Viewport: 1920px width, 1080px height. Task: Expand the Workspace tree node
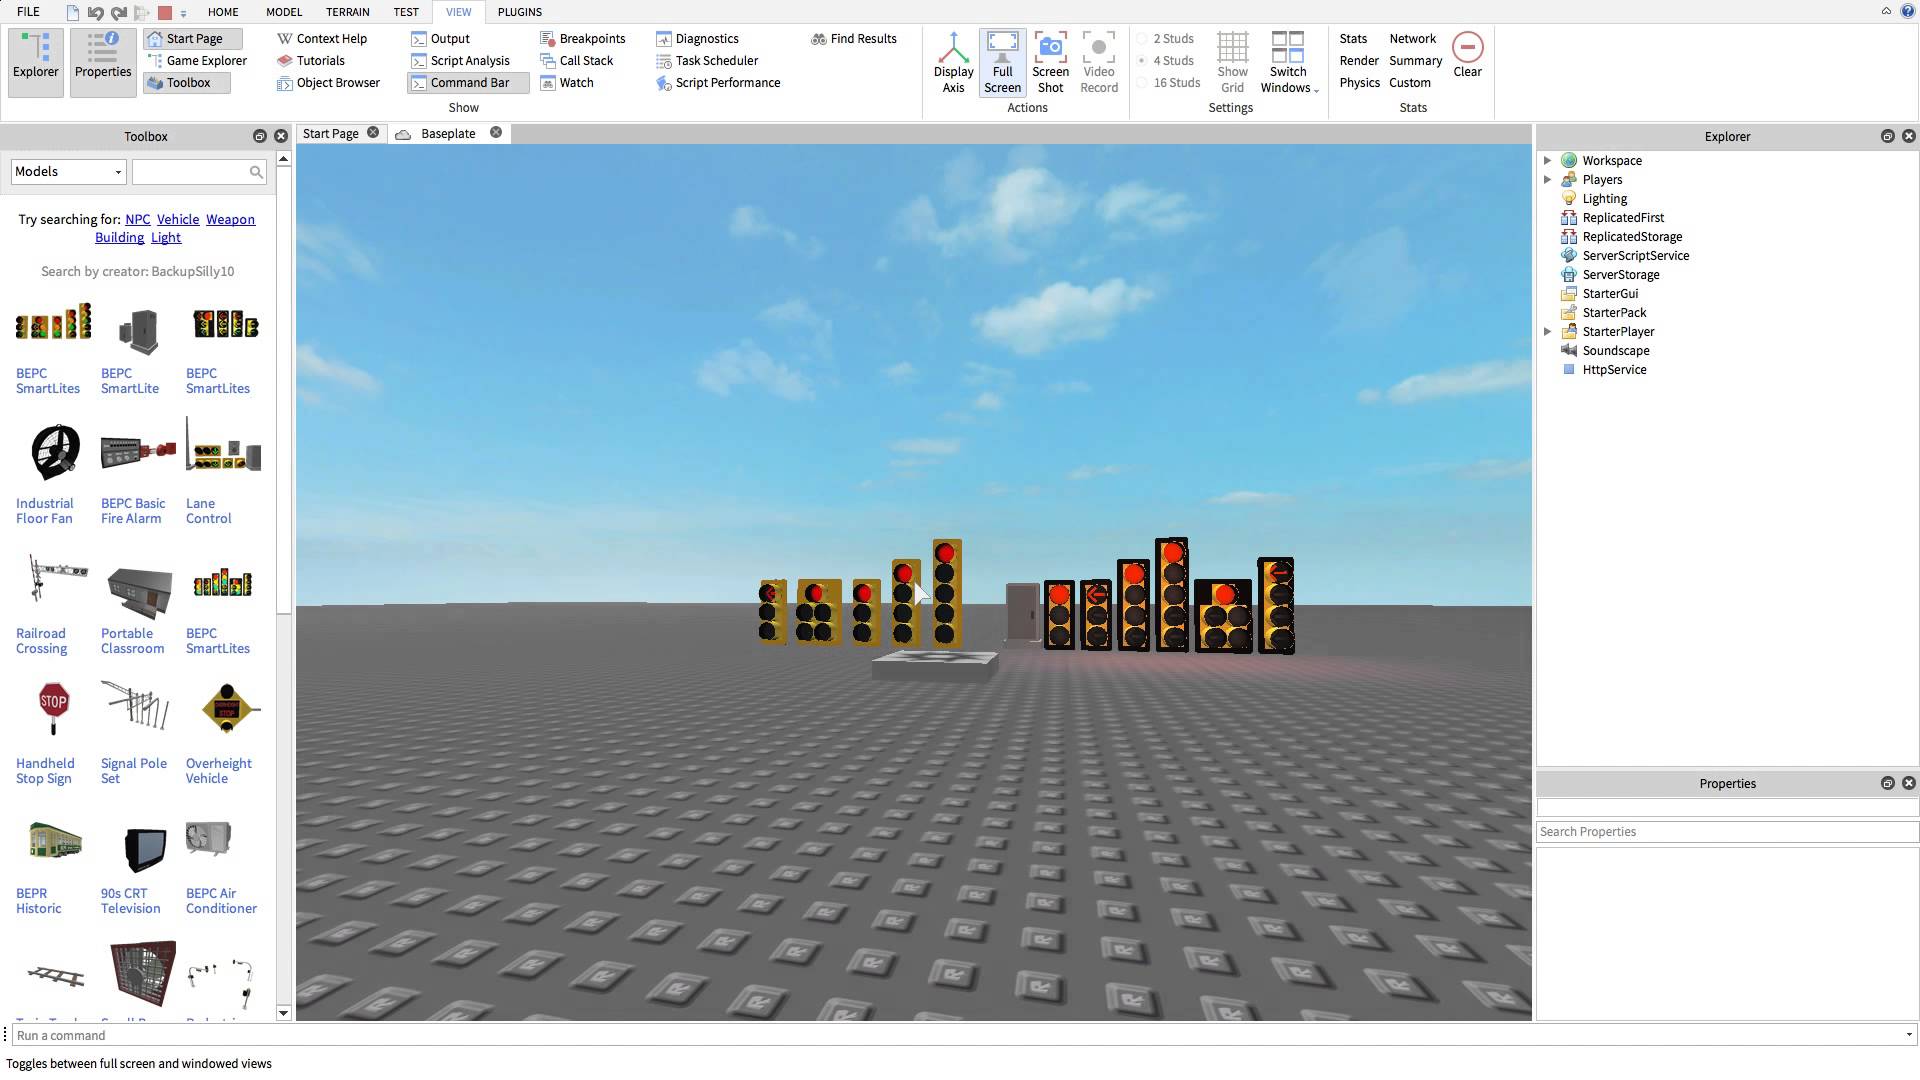(1547, 161)
